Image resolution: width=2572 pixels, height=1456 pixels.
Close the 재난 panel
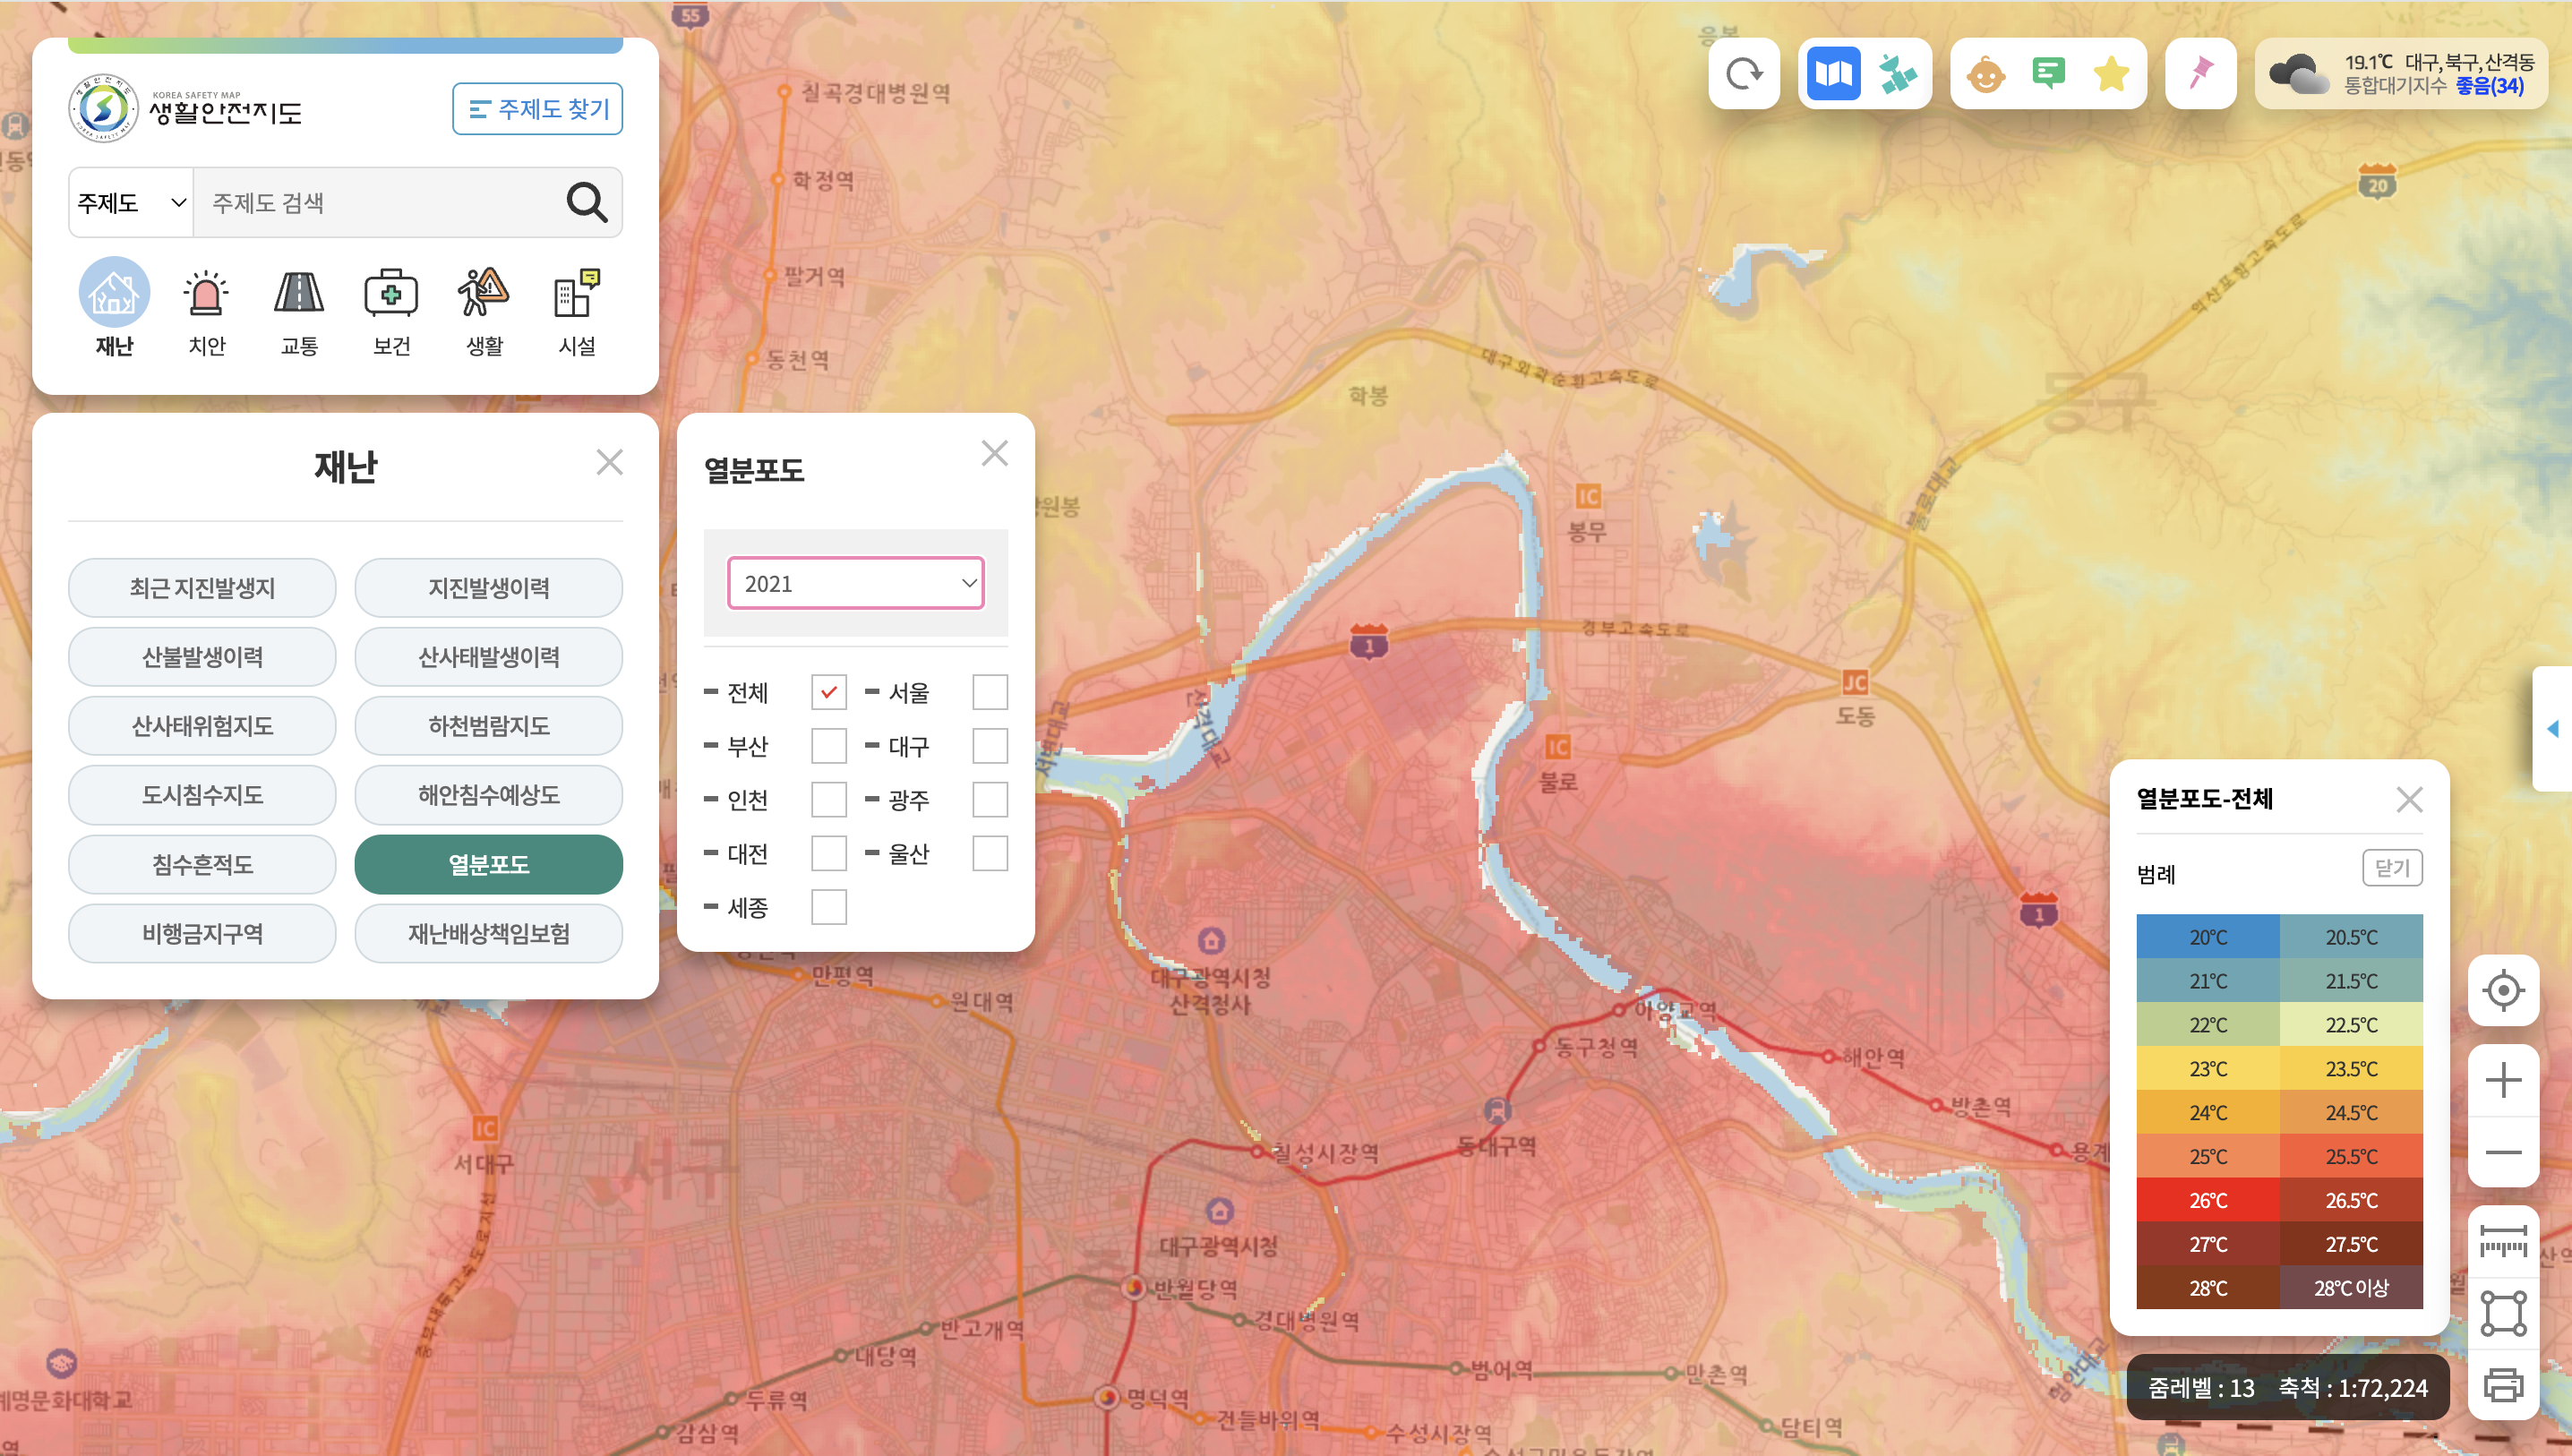(x=609, y=462)
